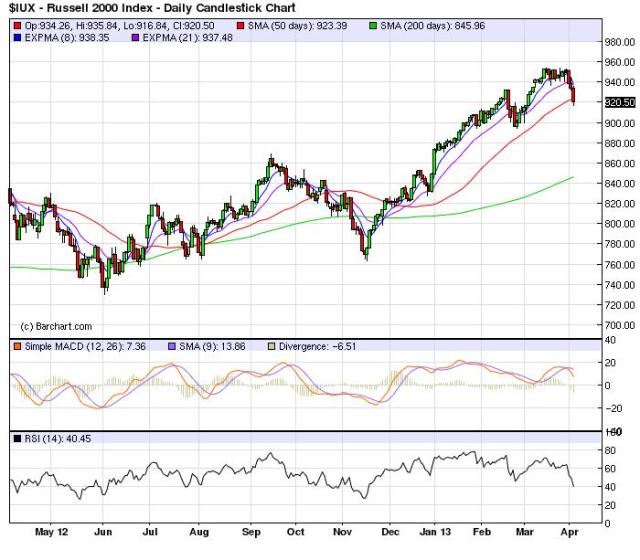Click the orange Simple MACD legend swatch
This screenshot has width=640, height=560.
click(x=14, y=345)
